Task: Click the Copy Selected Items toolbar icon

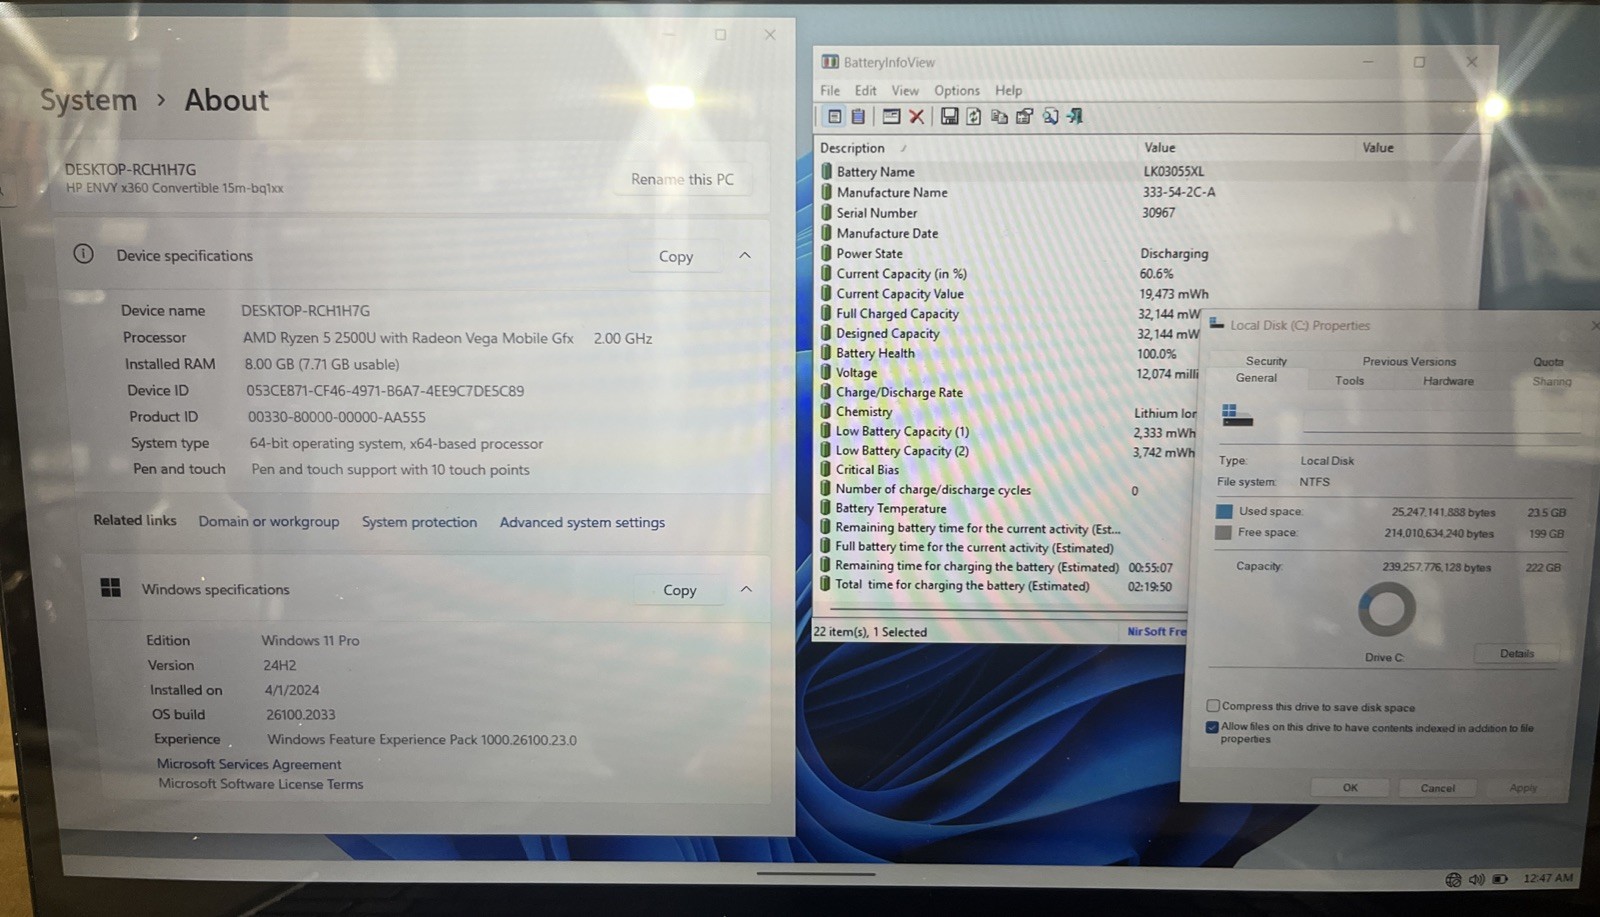Action: [998, 117]
